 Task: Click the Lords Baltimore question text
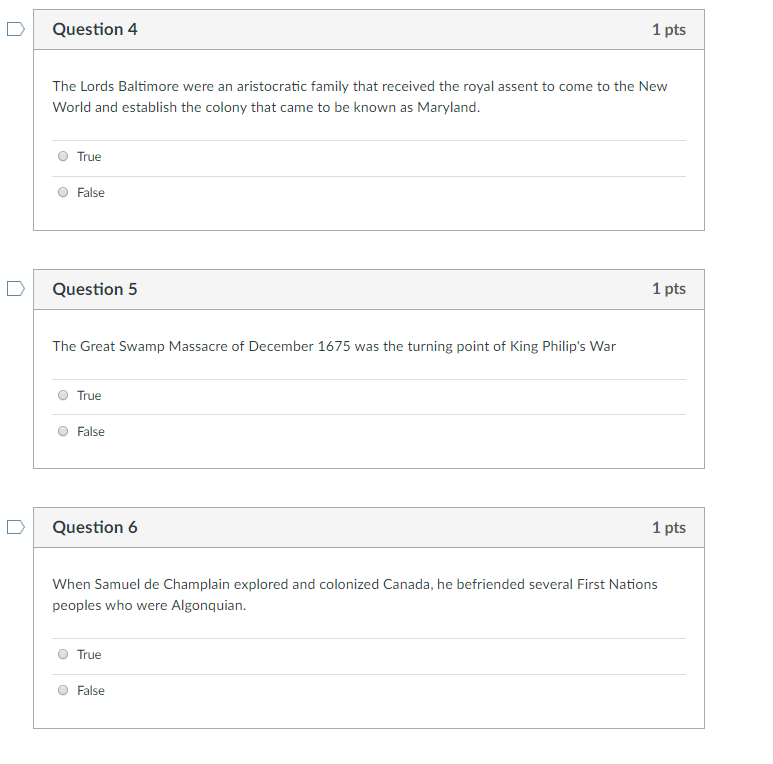pyautogui.click(x=360, y=97)
